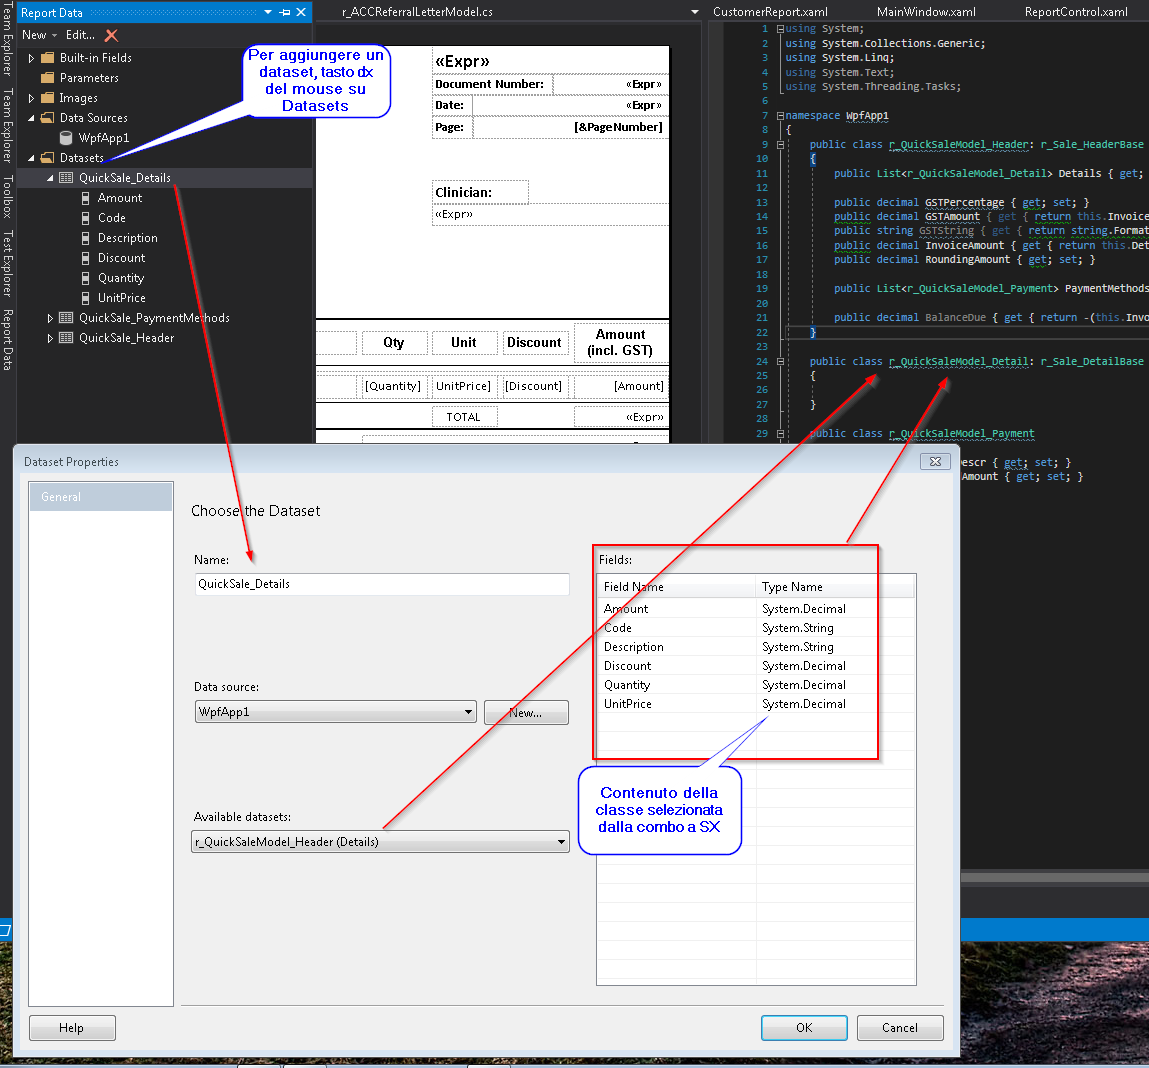This screenshot has width=1149, height=1068.
Task: Click the QuickSale_Header dataset table icon
Action: (64, 337)
